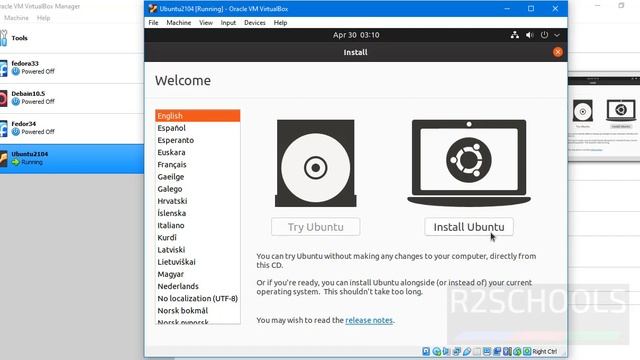This screenshot has height=360, width=640.
Task: Click the VM preview thumbnail in Manager
Action: click(604, 118)
